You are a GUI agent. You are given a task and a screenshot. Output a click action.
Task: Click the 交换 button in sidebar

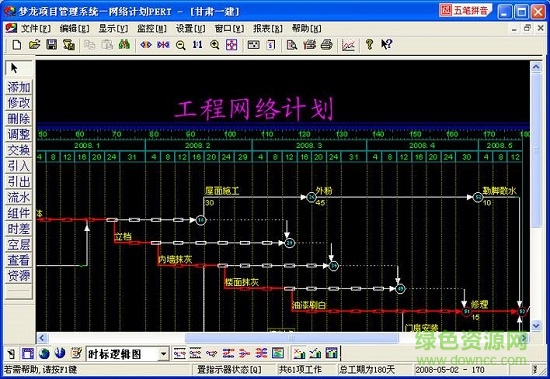click(19, 150)
